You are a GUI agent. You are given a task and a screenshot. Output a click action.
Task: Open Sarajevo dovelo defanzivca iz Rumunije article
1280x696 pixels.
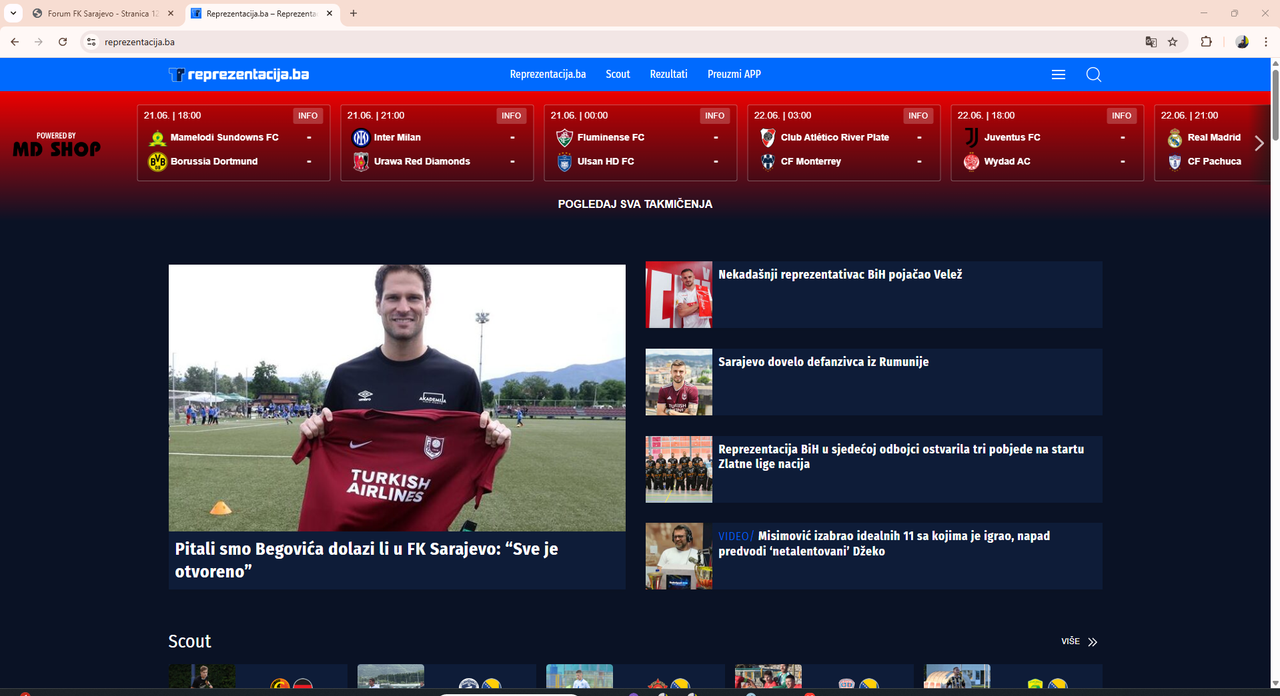[x=823, y=362]
